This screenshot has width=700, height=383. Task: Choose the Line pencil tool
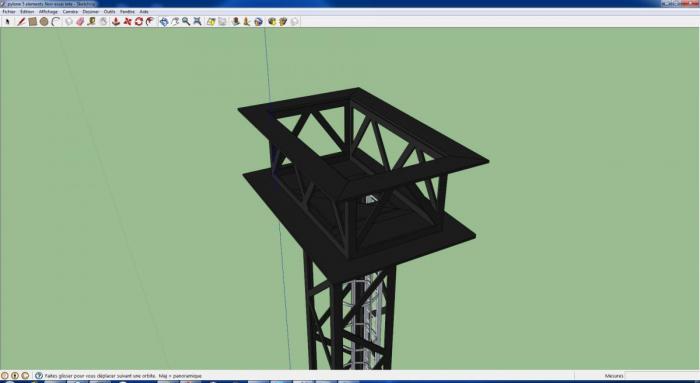pos(21,21)
